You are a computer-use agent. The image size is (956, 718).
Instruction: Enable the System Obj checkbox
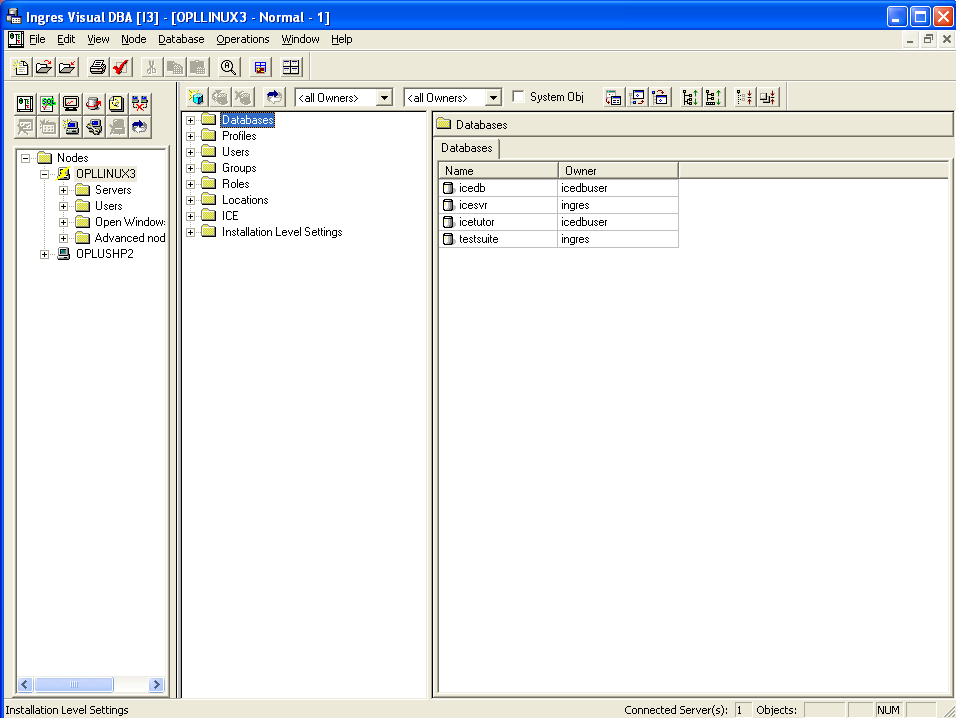[518, 96]
